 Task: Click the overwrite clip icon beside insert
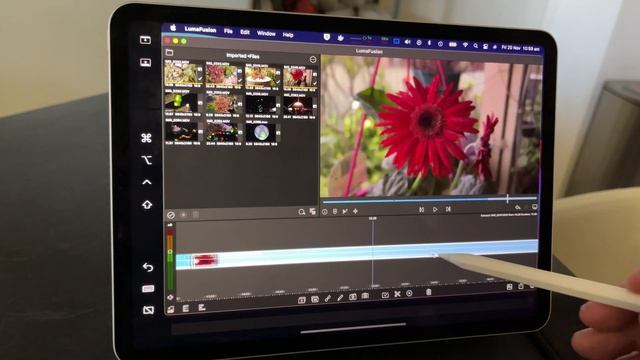pyautogui.click(x=315, y=300)
